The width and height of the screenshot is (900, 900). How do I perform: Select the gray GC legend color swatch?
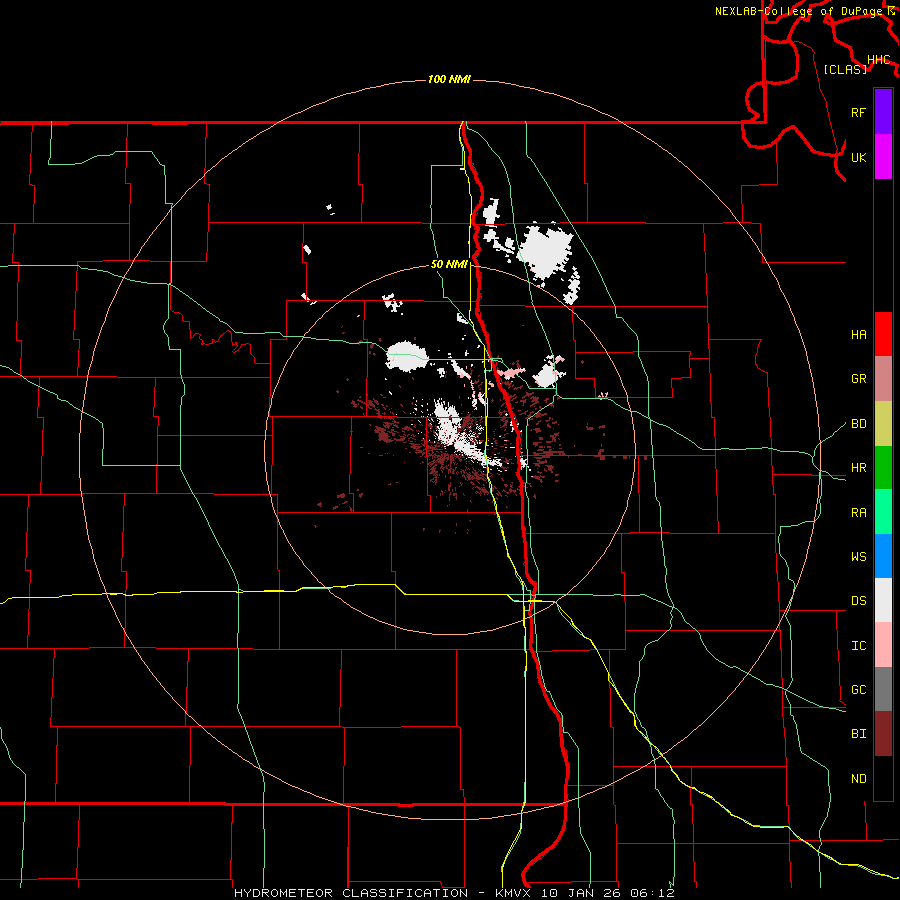pos(883,689)
